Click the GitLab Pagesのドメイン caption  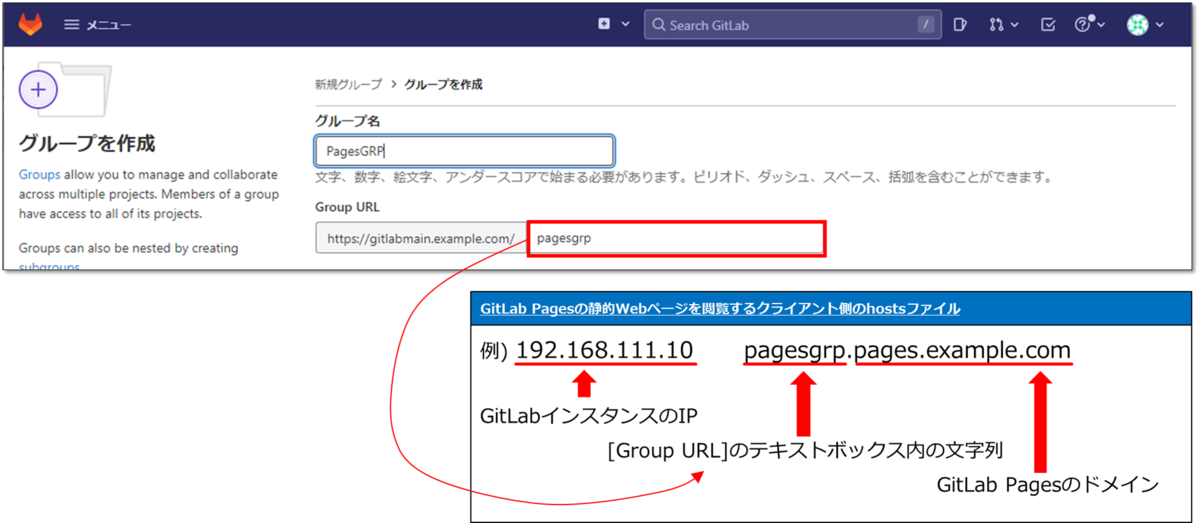point(1047,485)
